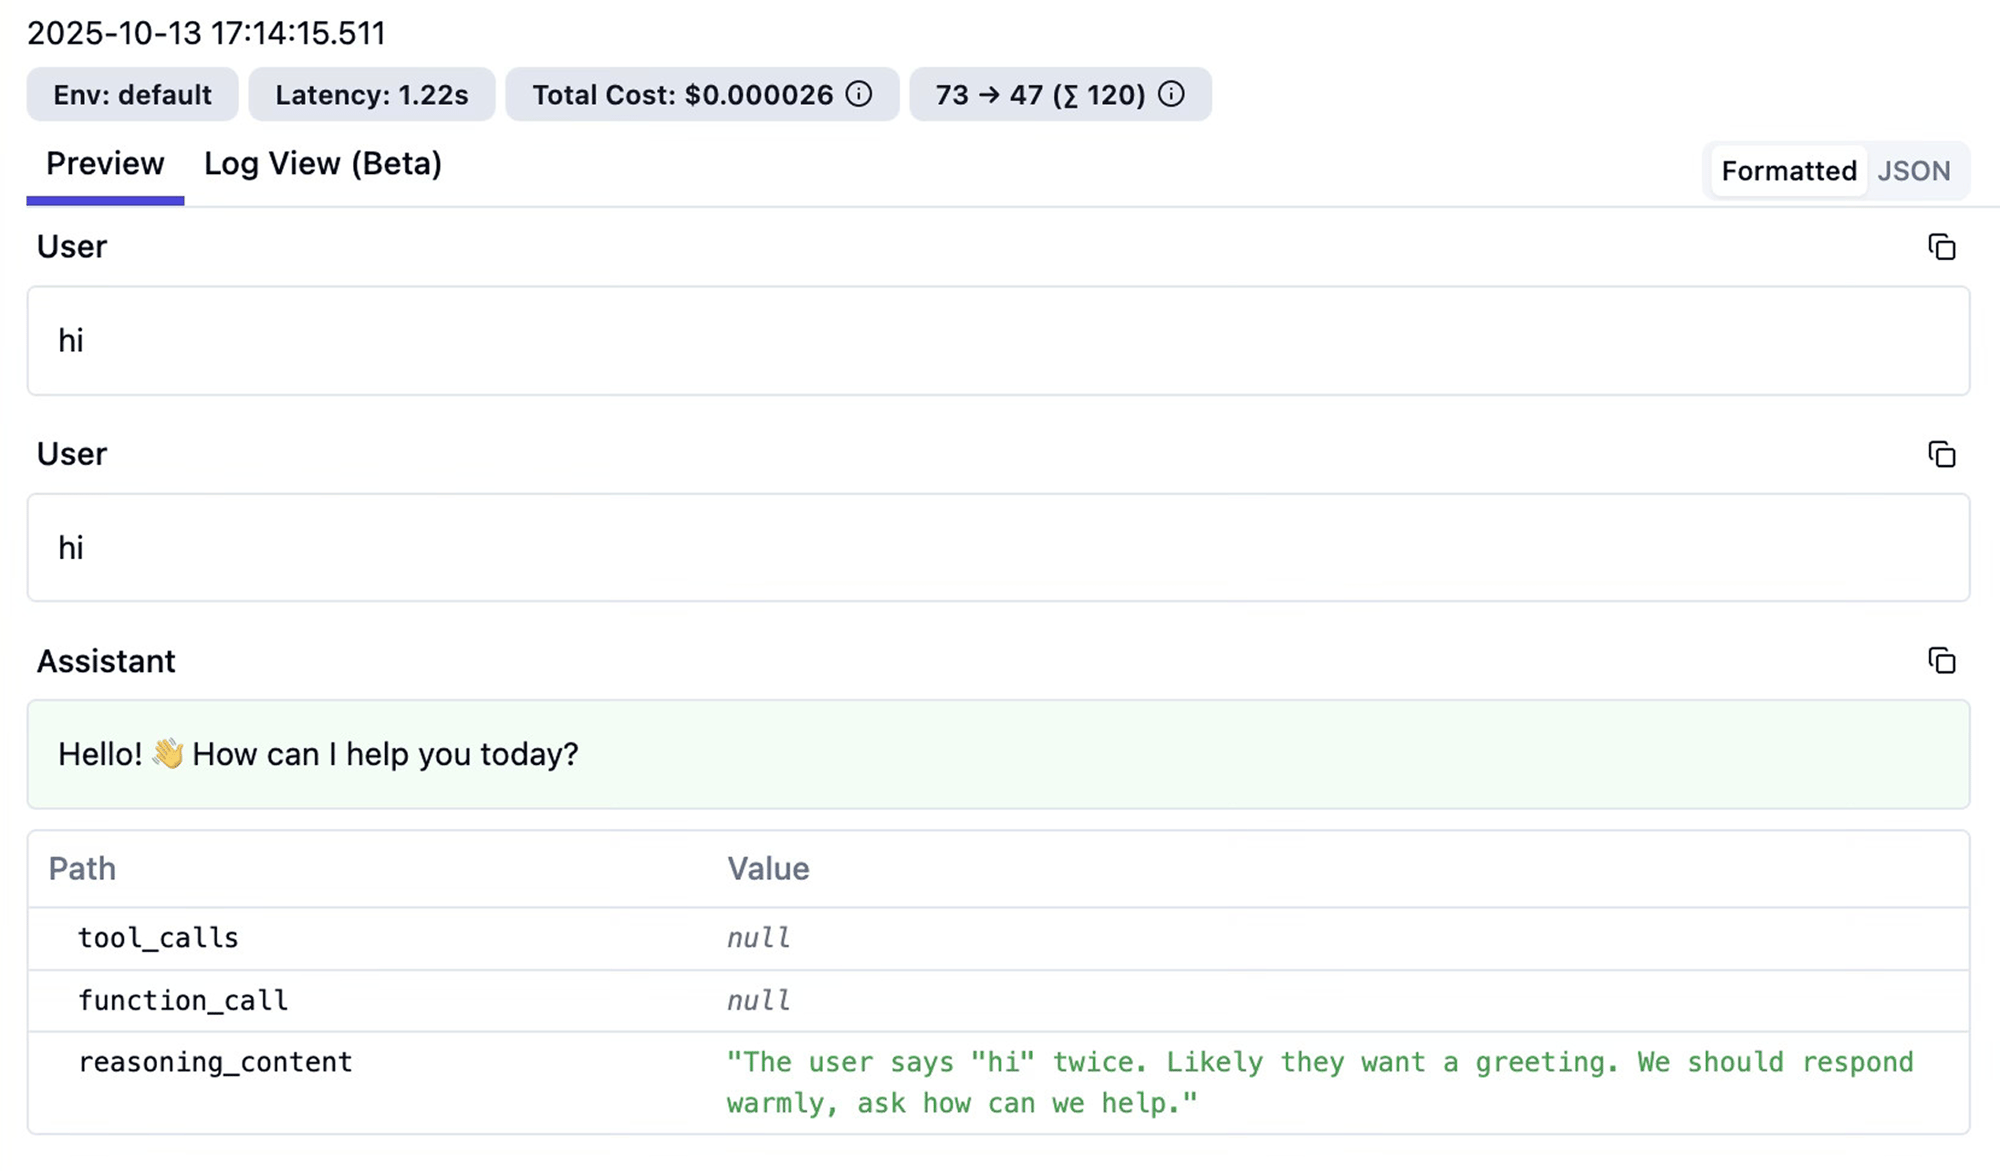
Task: Click the Latency 1.22s badge
Action: pyautogui.click(x=371, y=95)
